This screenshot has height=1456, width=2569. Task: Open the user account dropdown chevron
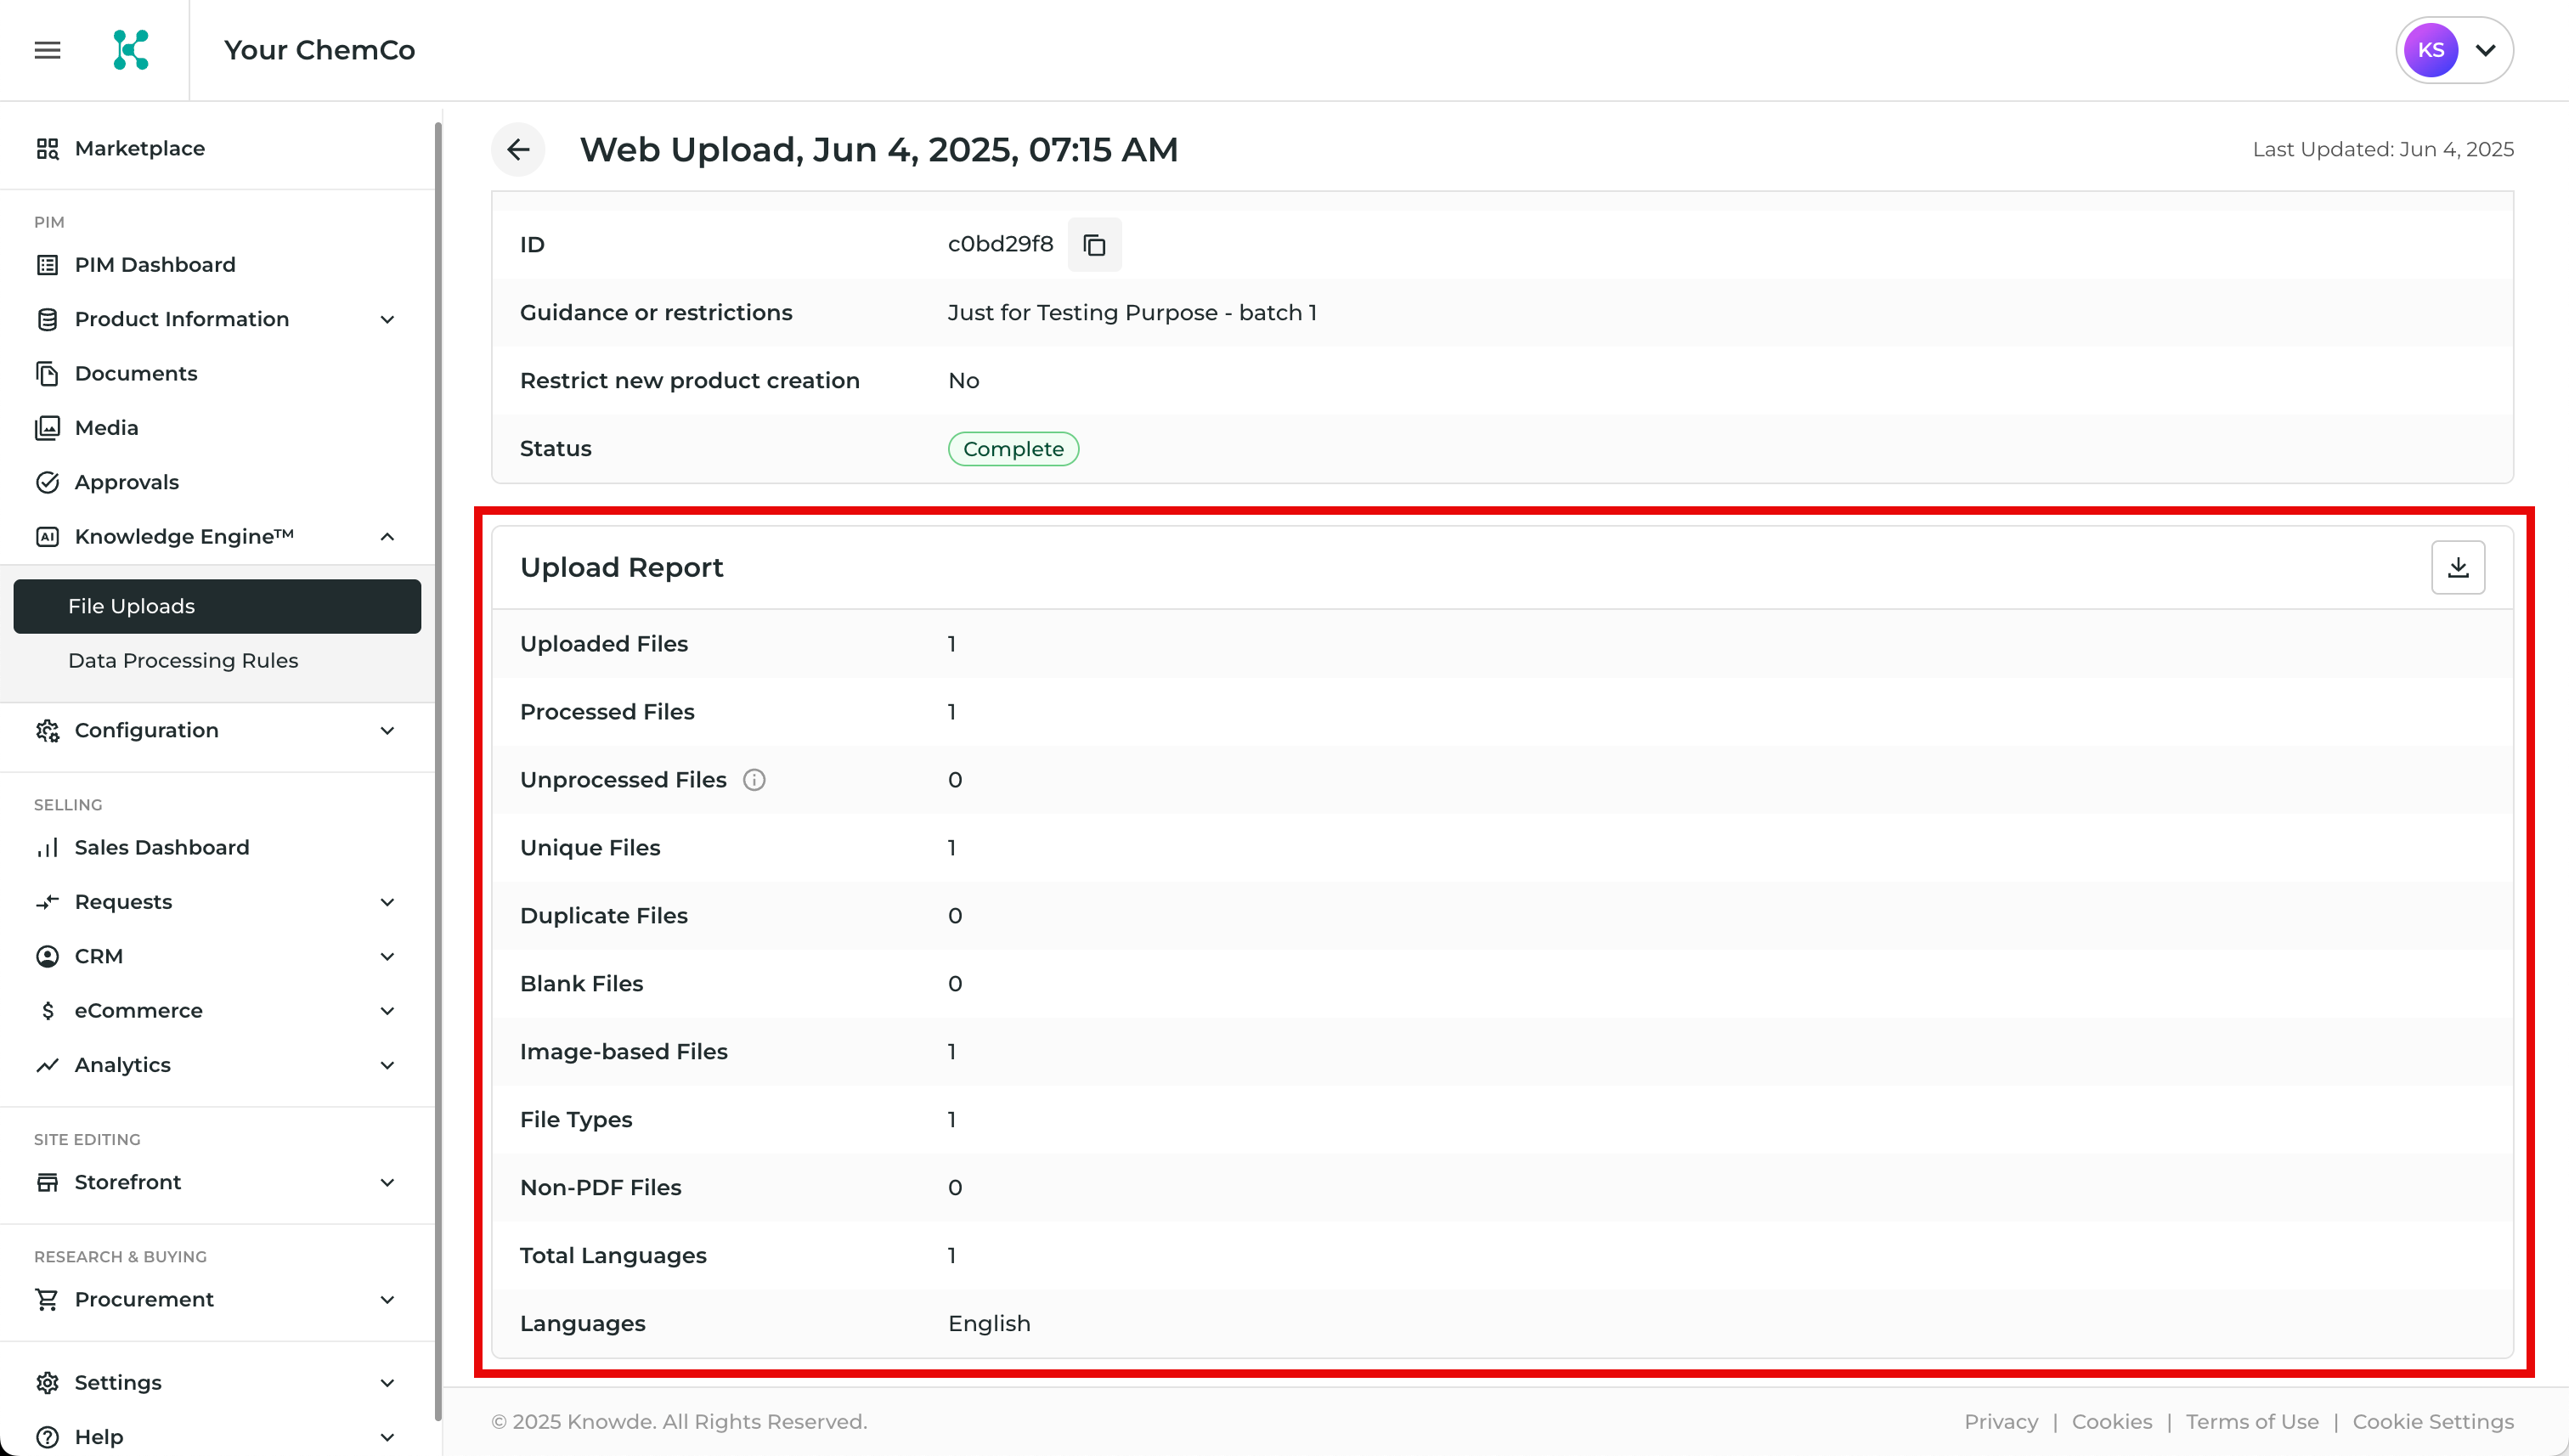coord(2485,50)
